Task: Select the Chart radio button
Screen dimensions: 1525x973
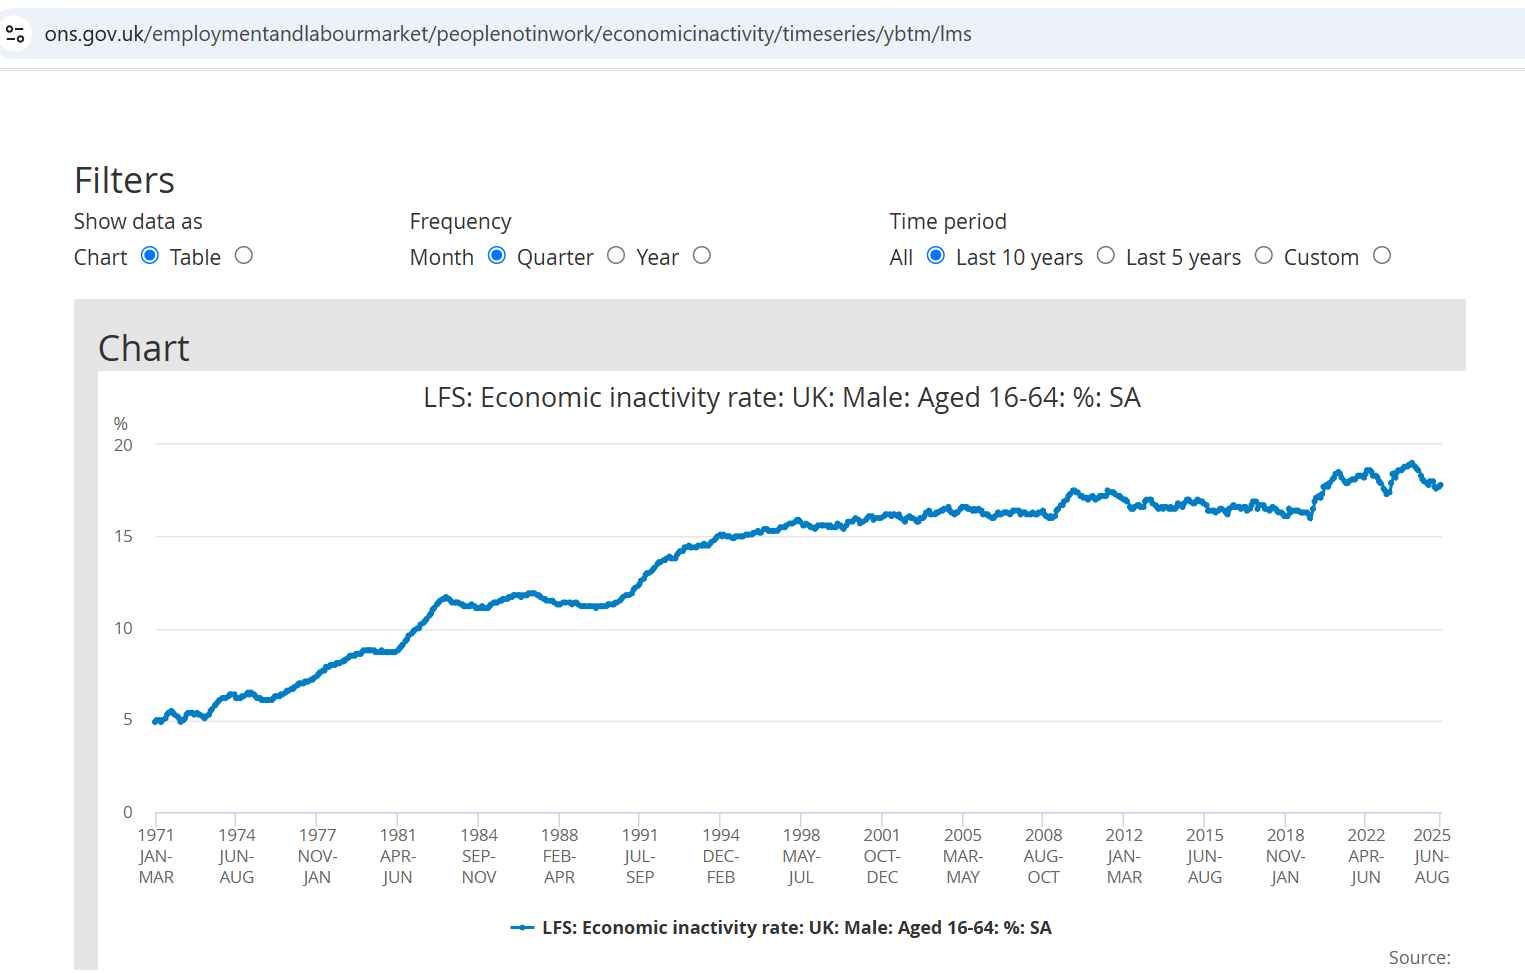Action: point(150,256)
